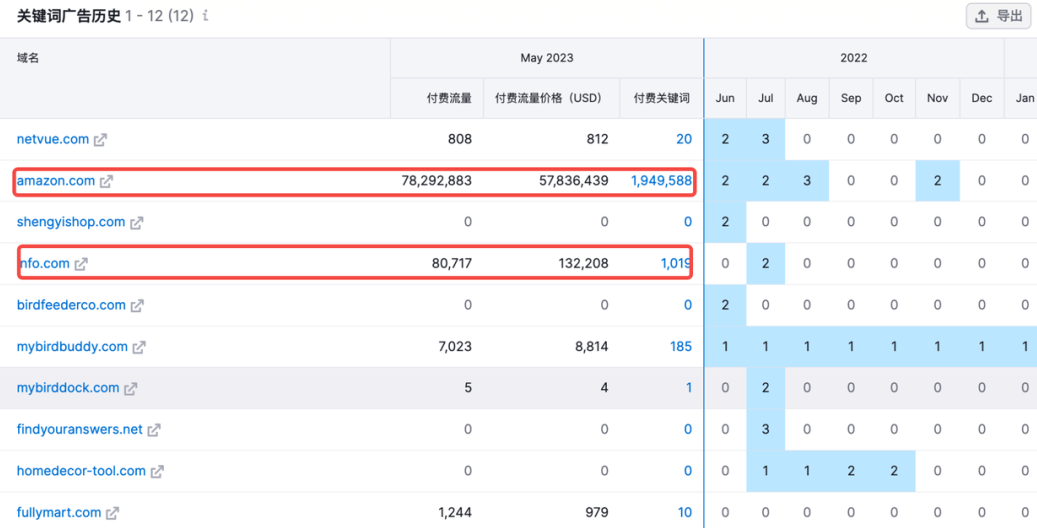Click external link icon beside shengyishop.com
The image size is (1037, 528).
click(136, 223)
